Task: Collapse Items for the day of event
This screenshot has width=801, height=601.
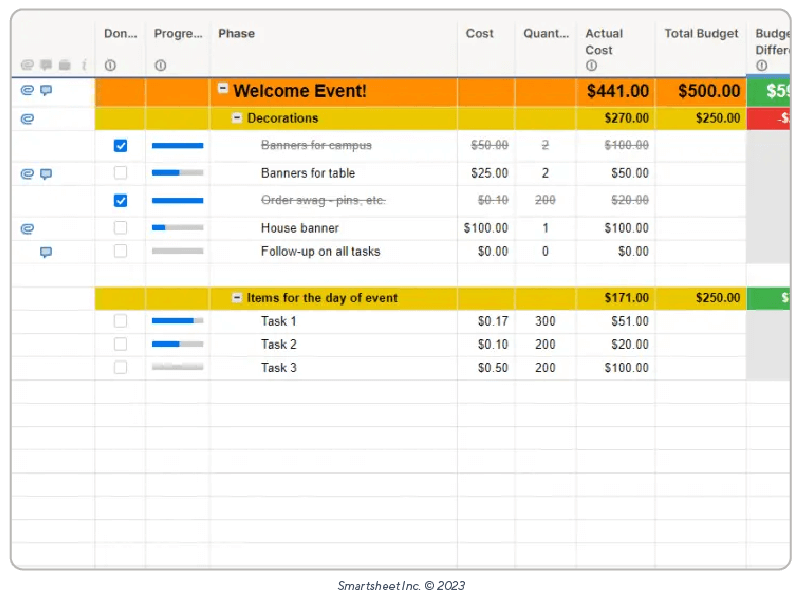Action: point(237,298)
